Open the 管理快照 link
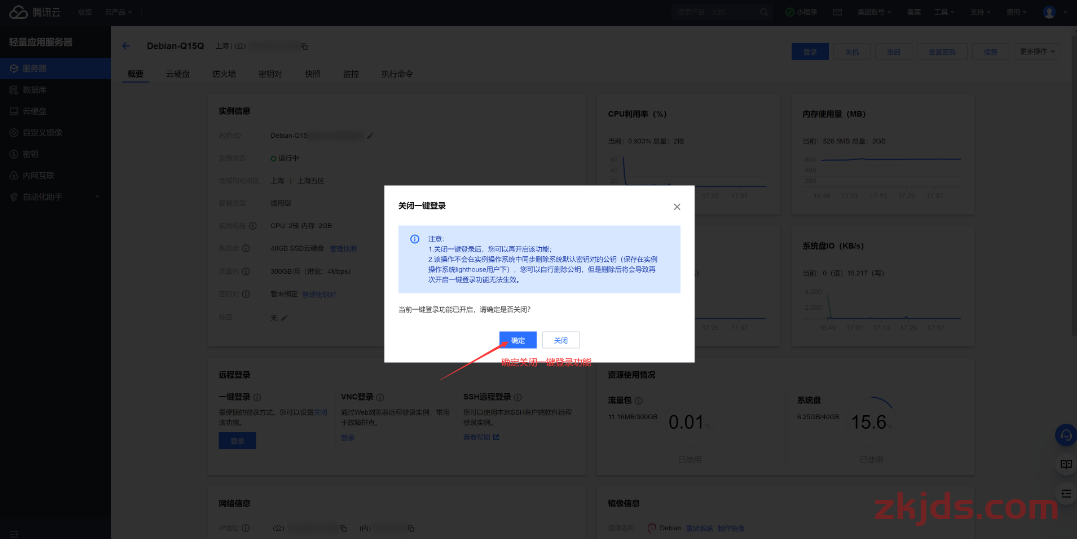This screenshot has height=539, width=1077. 343,249
